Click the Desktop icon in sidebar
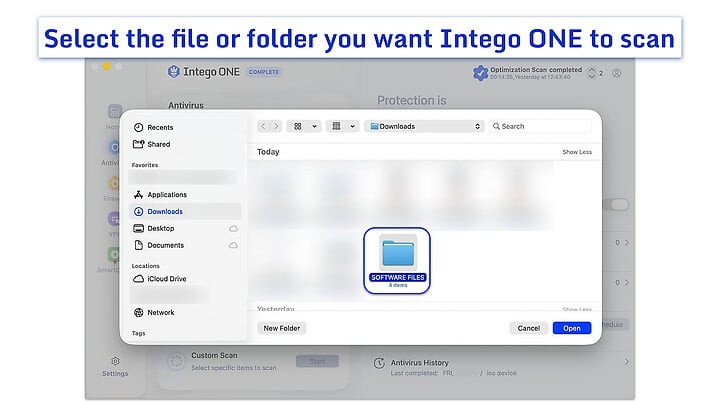The image size is (720, 405). pyautogui.click(x=138, y=228)
